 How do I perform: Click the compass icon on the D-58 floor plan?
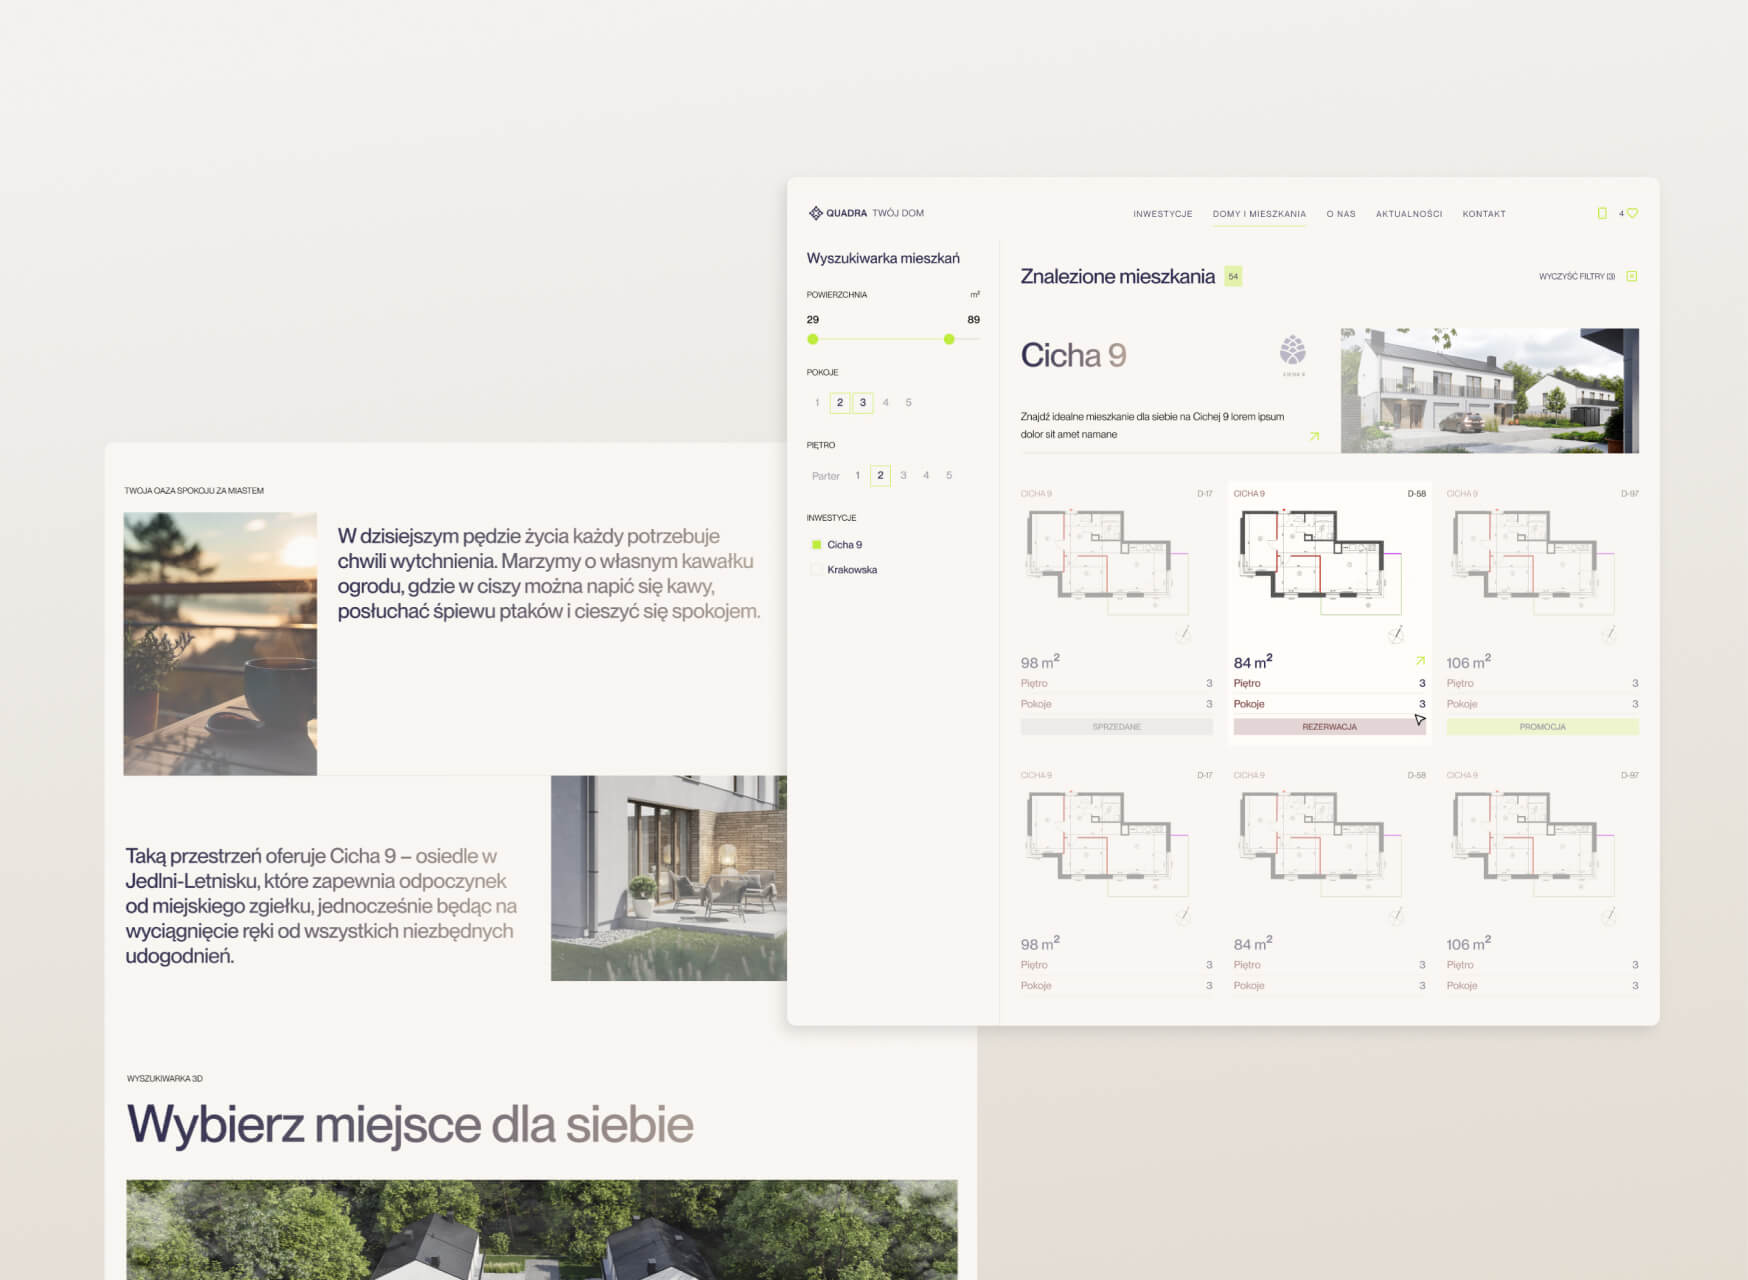tap(1396, 634)
